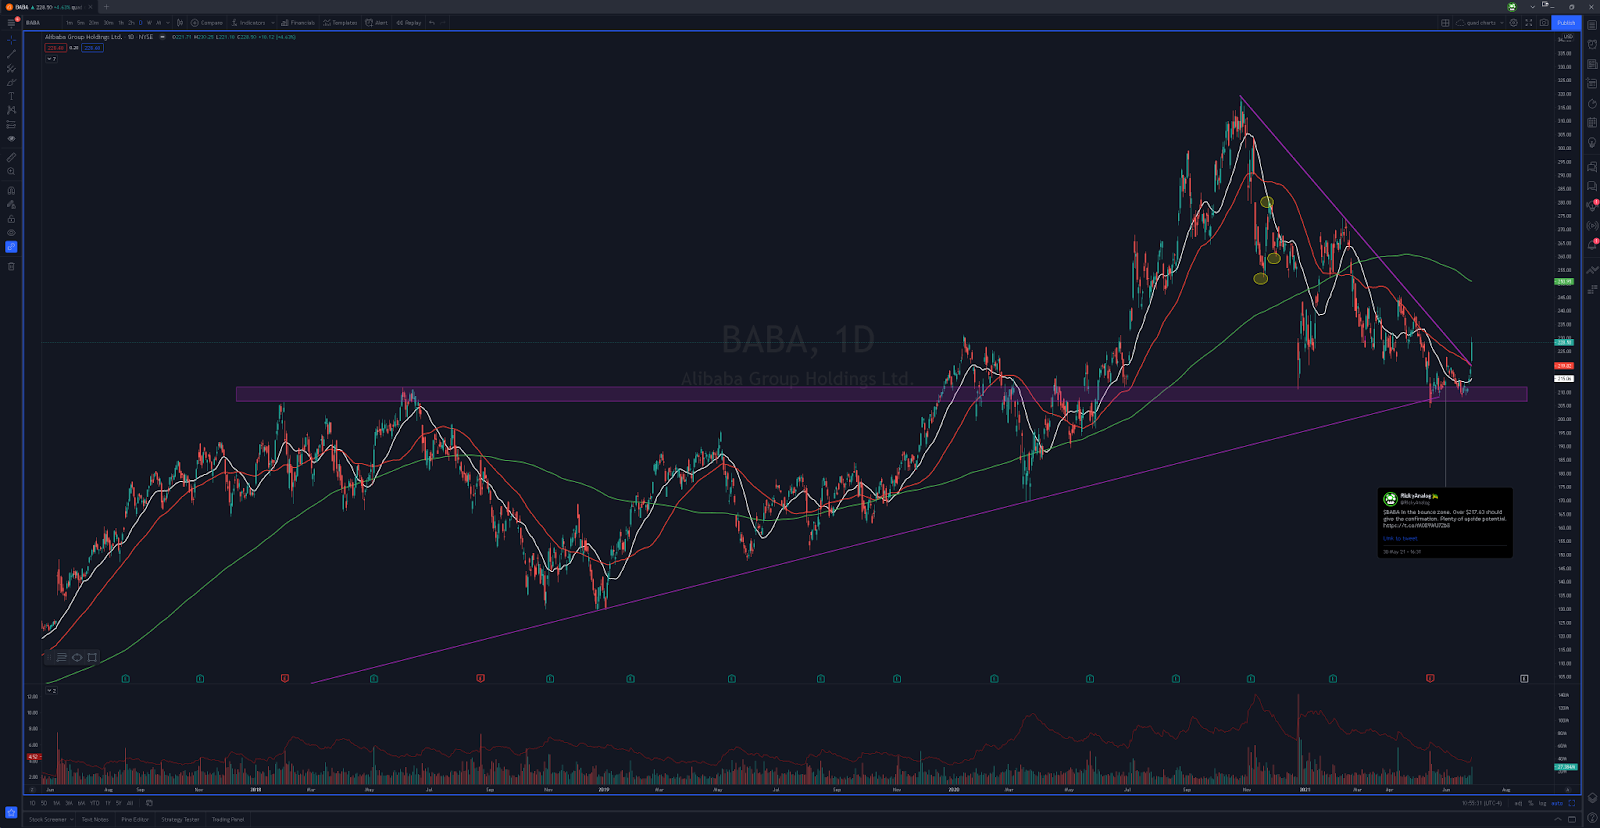The image size is (1600, 828).
Task: Switch to the Text Notes tab
Action: [95, 820]
